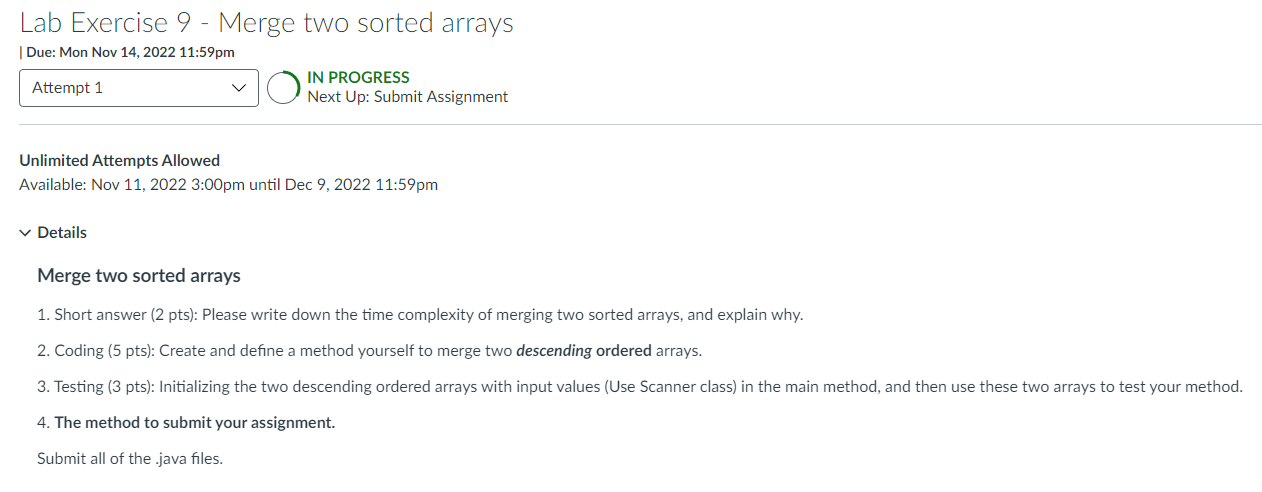Click the IN PROGRESS status text
The image size is (1262, 492).
point(358,77)
